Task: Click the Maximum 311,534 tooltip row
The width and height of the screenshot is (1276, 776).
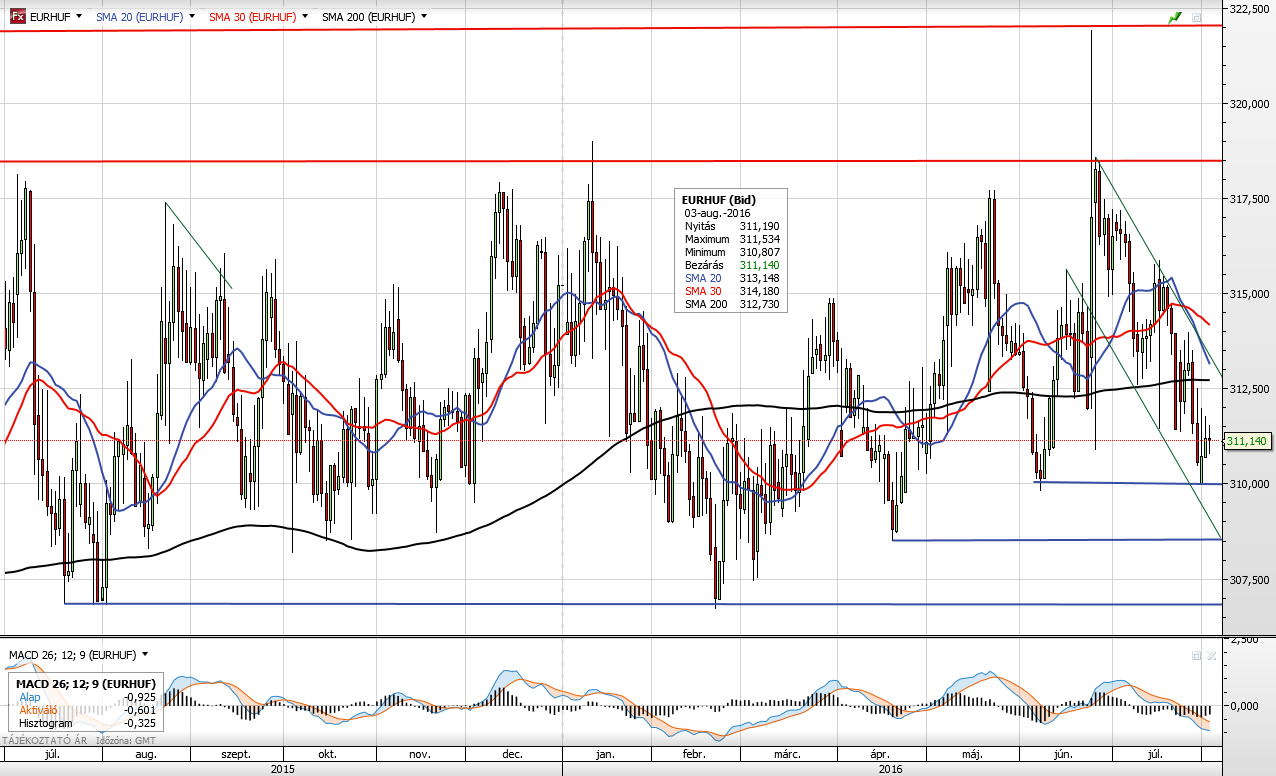Action: pyautogui.click(x=732, y=239)
